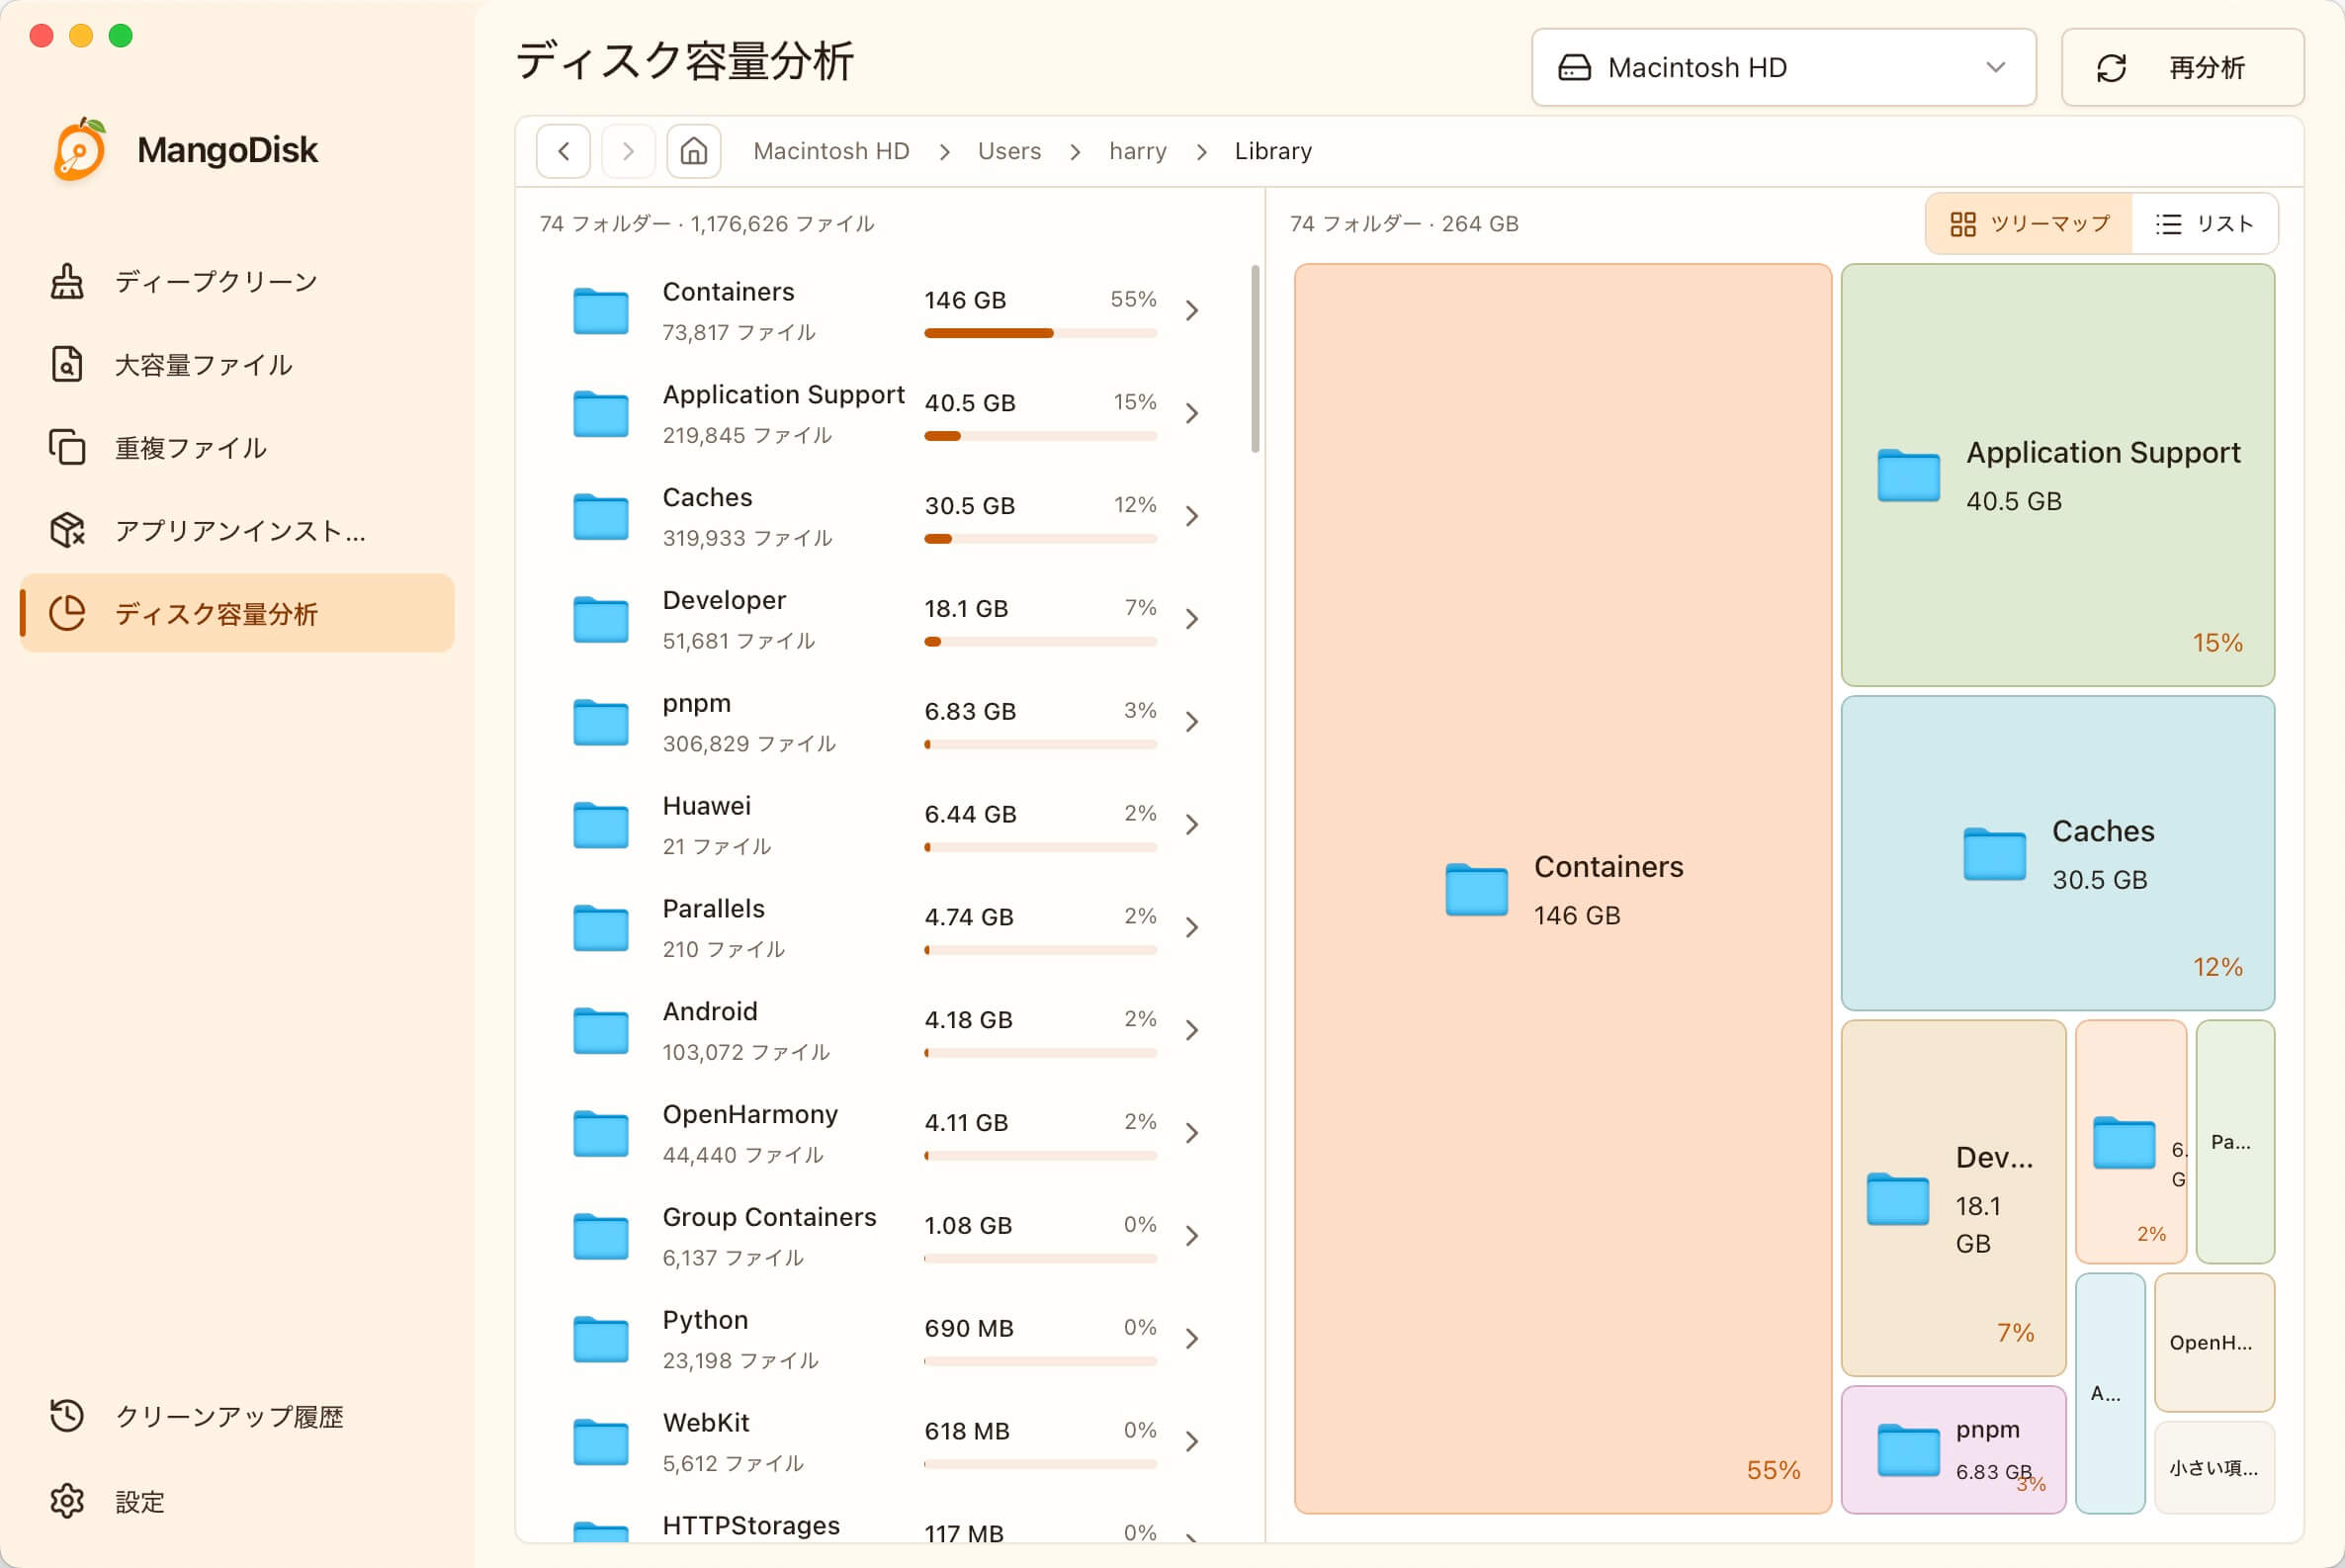2345x1568 pixels.
Task: Click the Application Support 15% usage bar
Action: [1040, 436]
